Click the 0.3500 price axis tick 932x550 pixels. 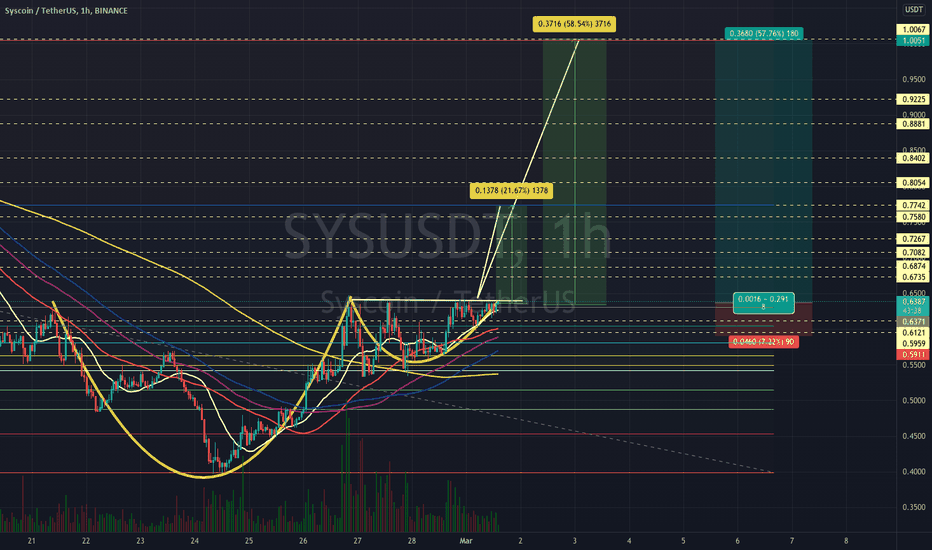pyautogui.click(x=914, y=507)
